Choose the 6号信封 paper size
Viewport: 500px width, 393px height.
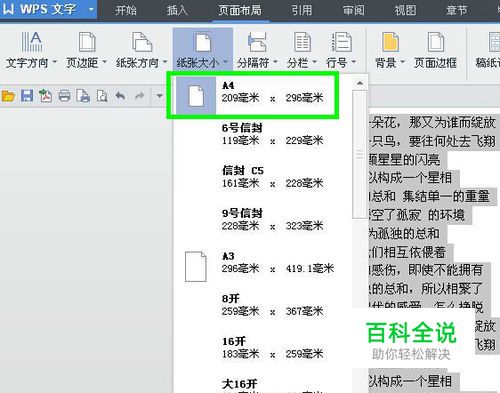[x=263, y=134]
